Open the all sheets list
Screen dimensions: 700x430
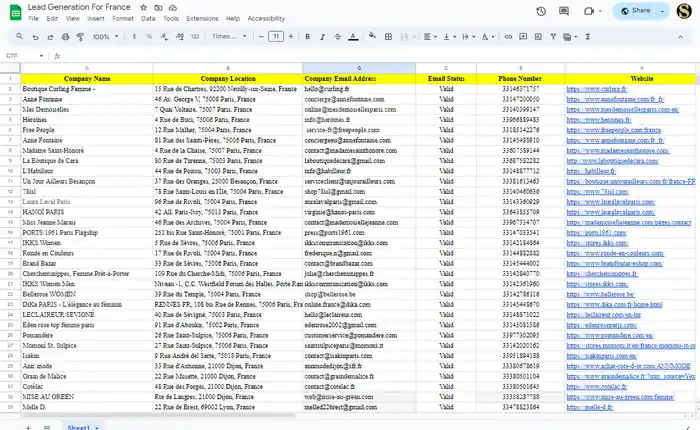pos(47,427)
